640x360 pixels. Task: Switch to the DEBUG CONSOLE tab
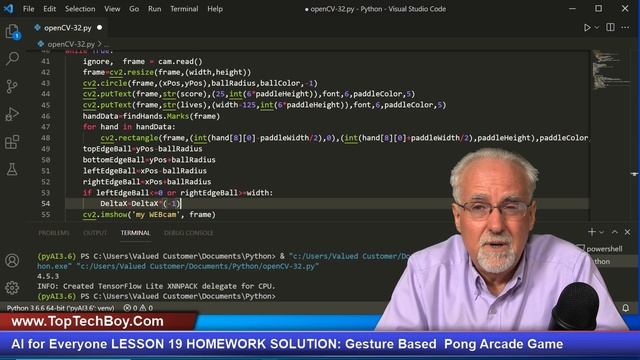[x=189, y=233]
